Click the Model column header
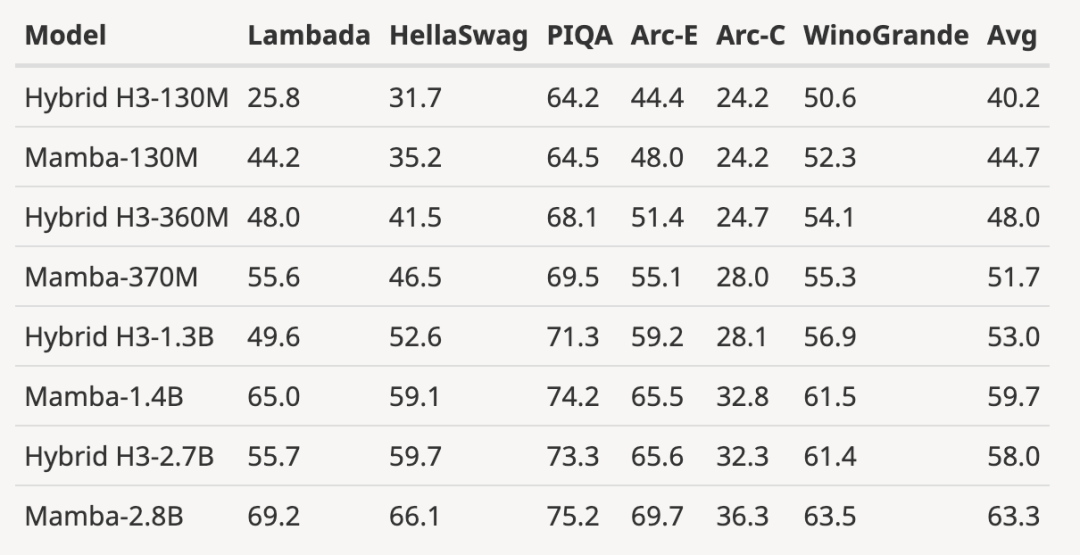The image size is (1080, 555). point(65,37)
